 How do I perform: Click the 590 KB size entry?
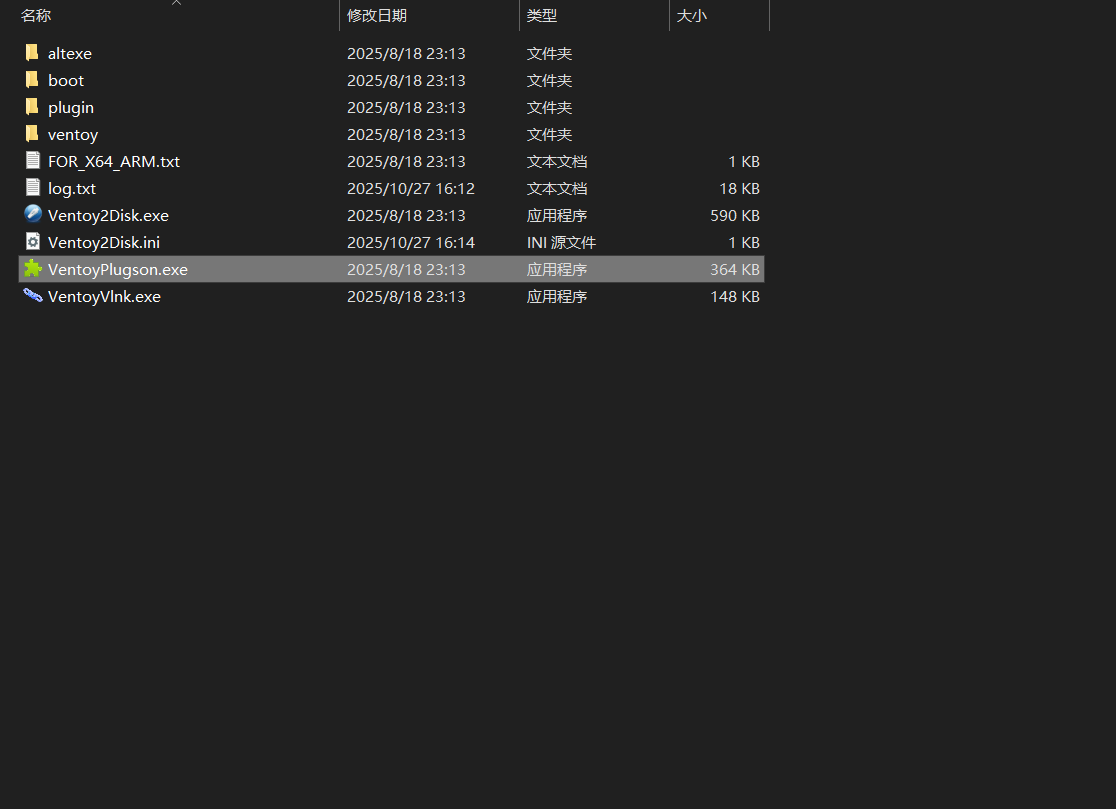pos(735,215)
